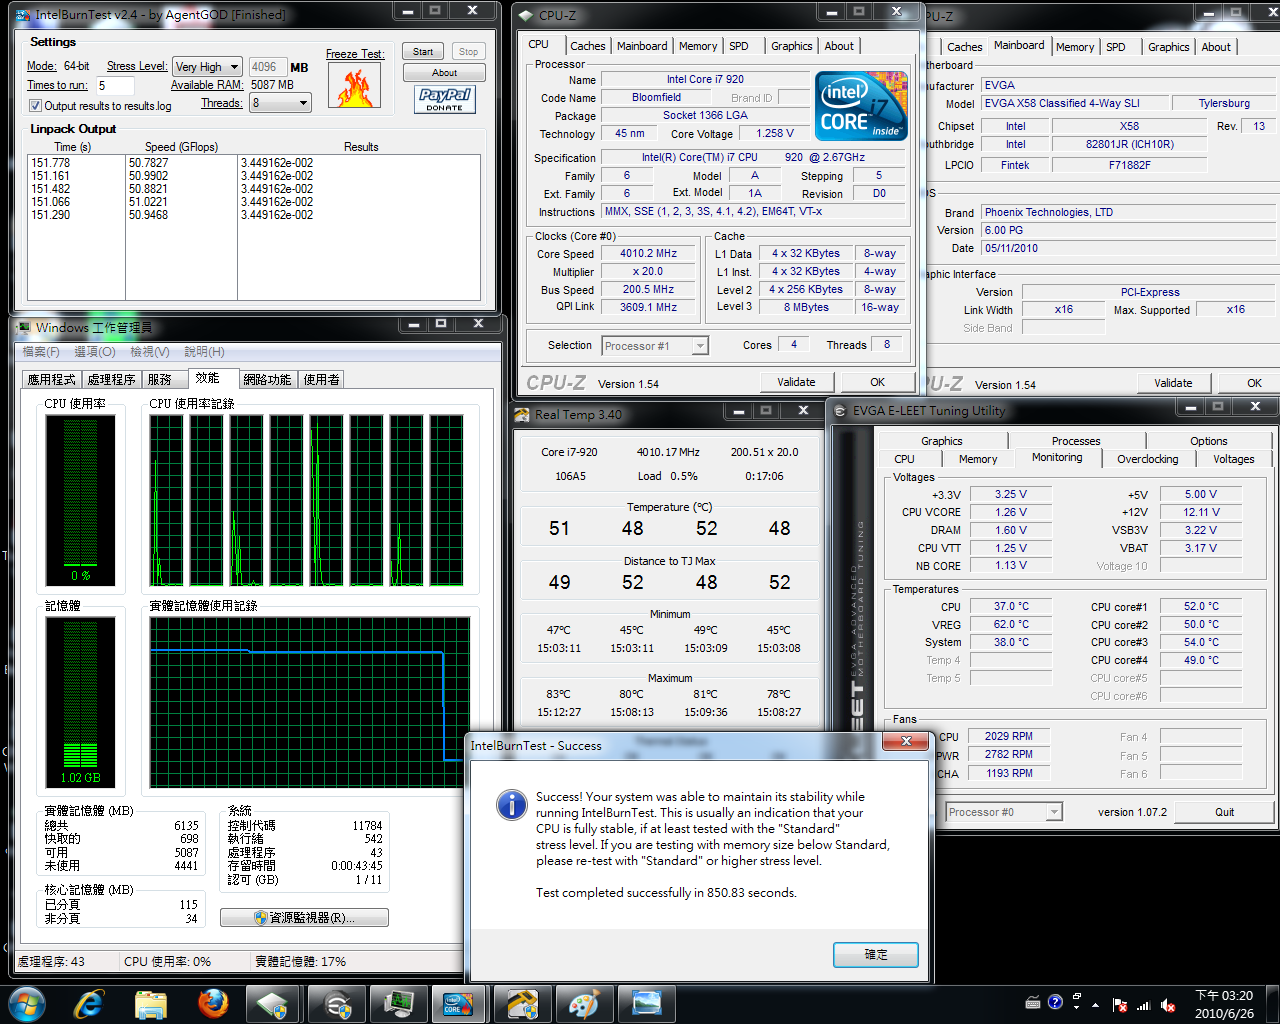The width and height of the screenshot is (1280, 1024).
Task: Click Quit in EVGA E-LEET
Action: pyautogui.click(x=1225, y=812)
